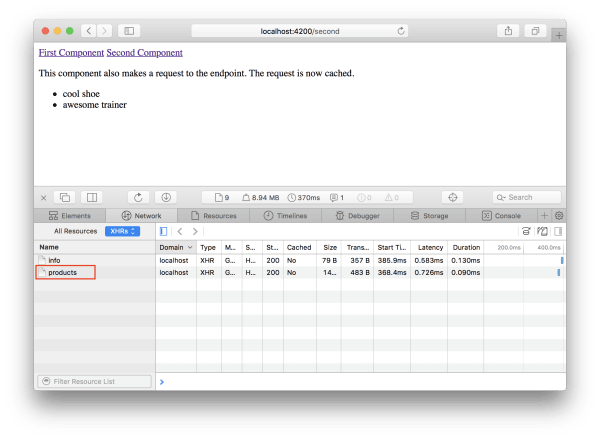Select All Resources filter
Screen dimensions: 600x439
75,231
